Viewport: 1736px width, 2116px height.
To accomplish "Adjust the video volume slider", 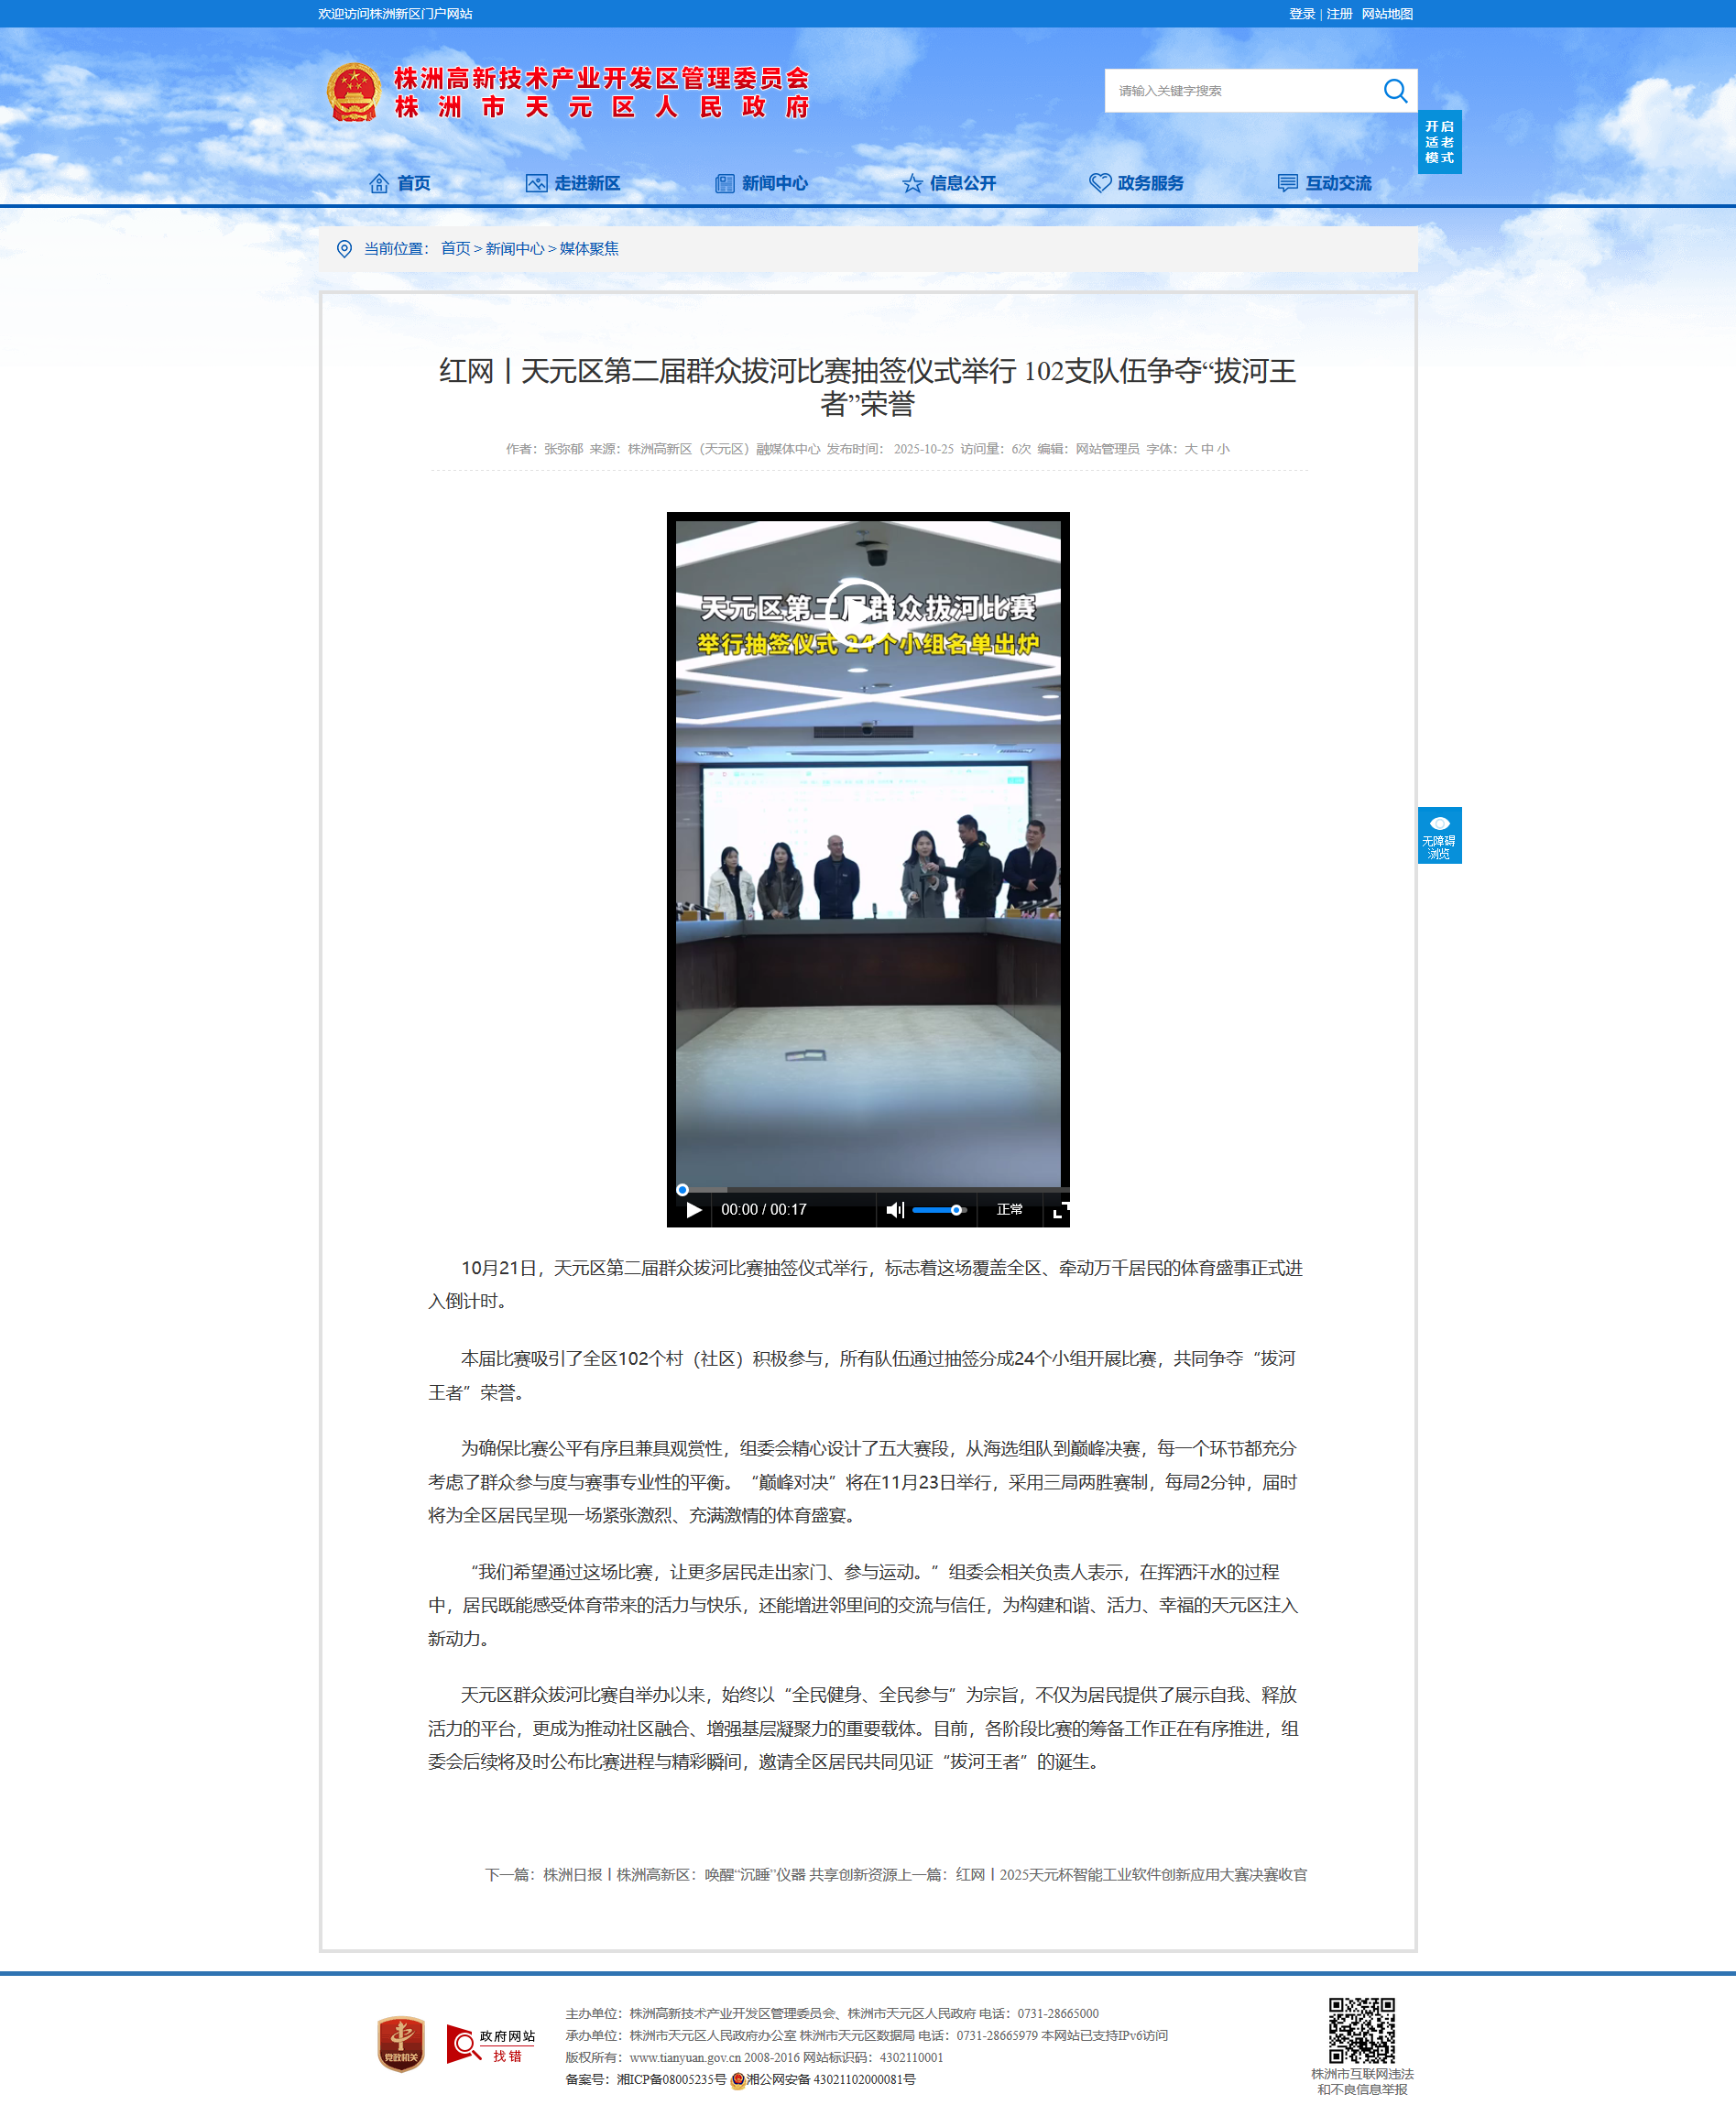I will [938, 1210].
